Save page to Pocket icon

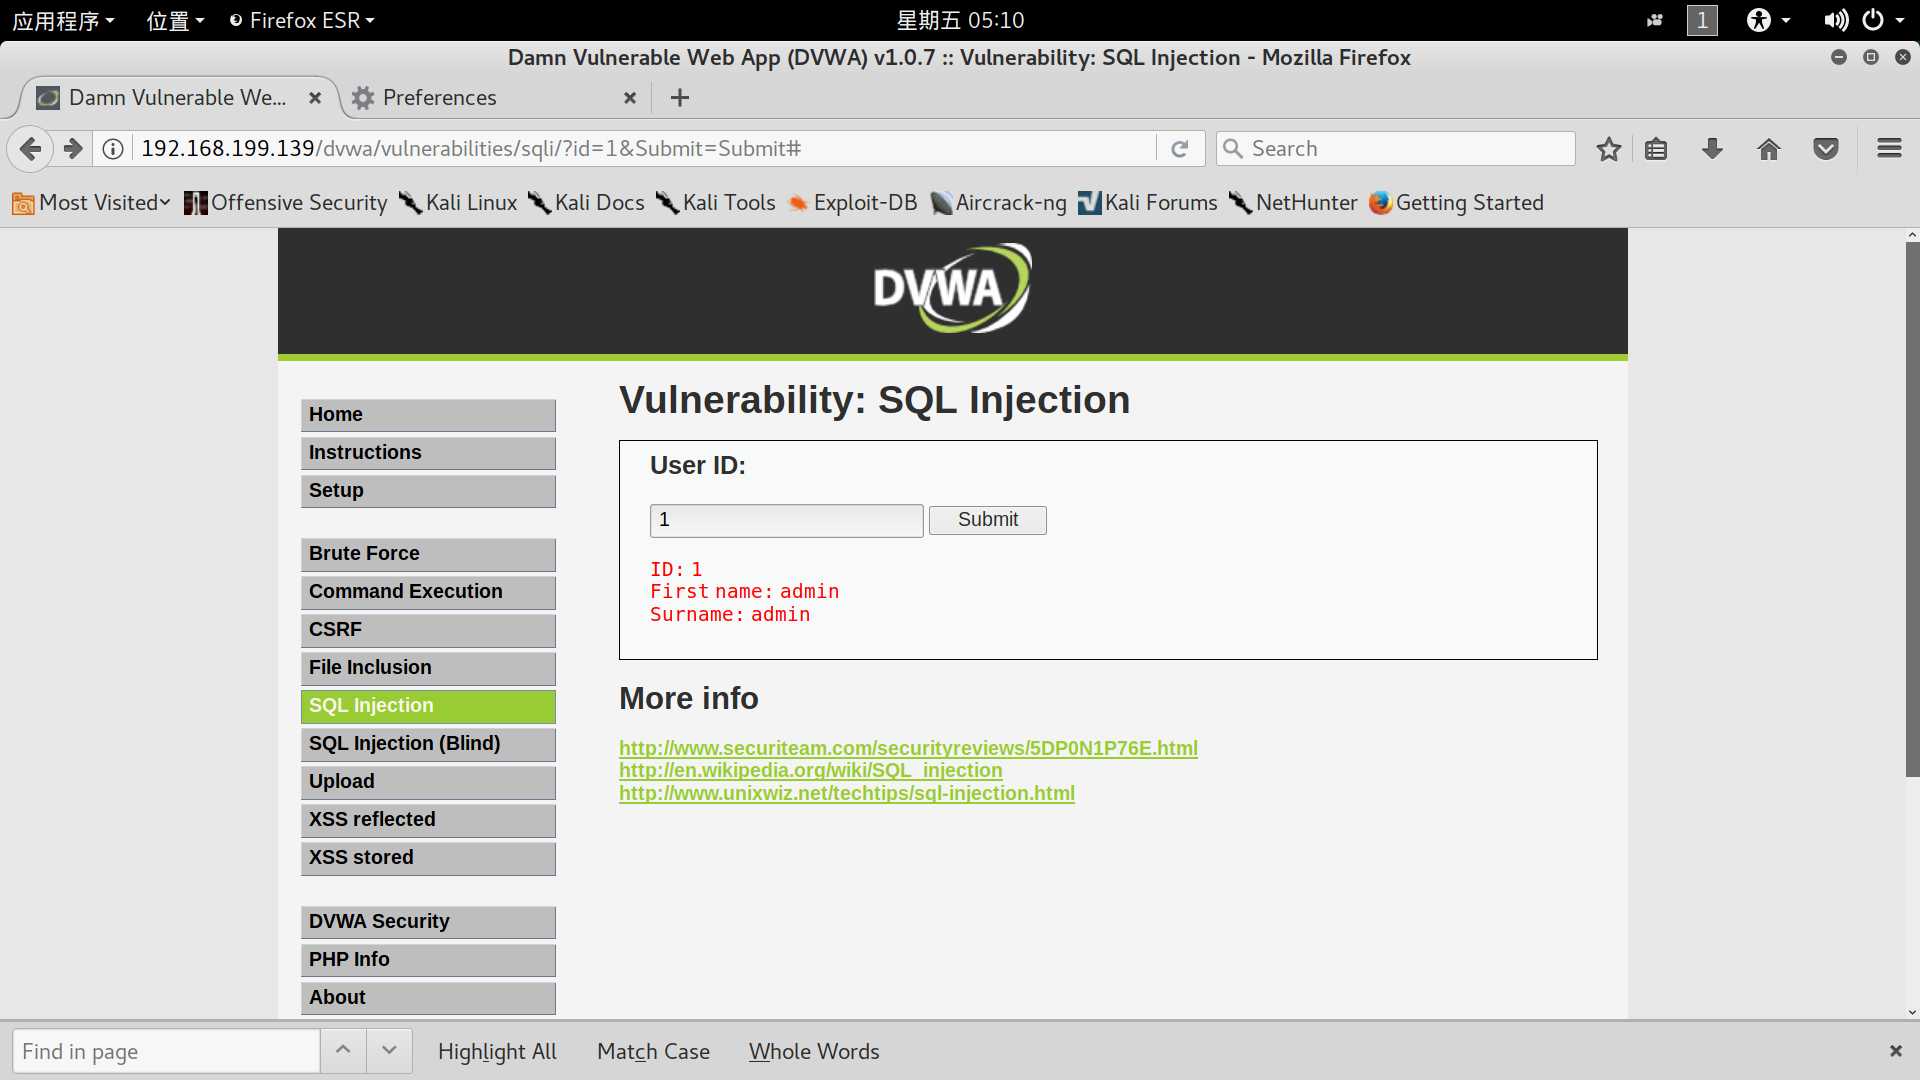coord(1826,149)
